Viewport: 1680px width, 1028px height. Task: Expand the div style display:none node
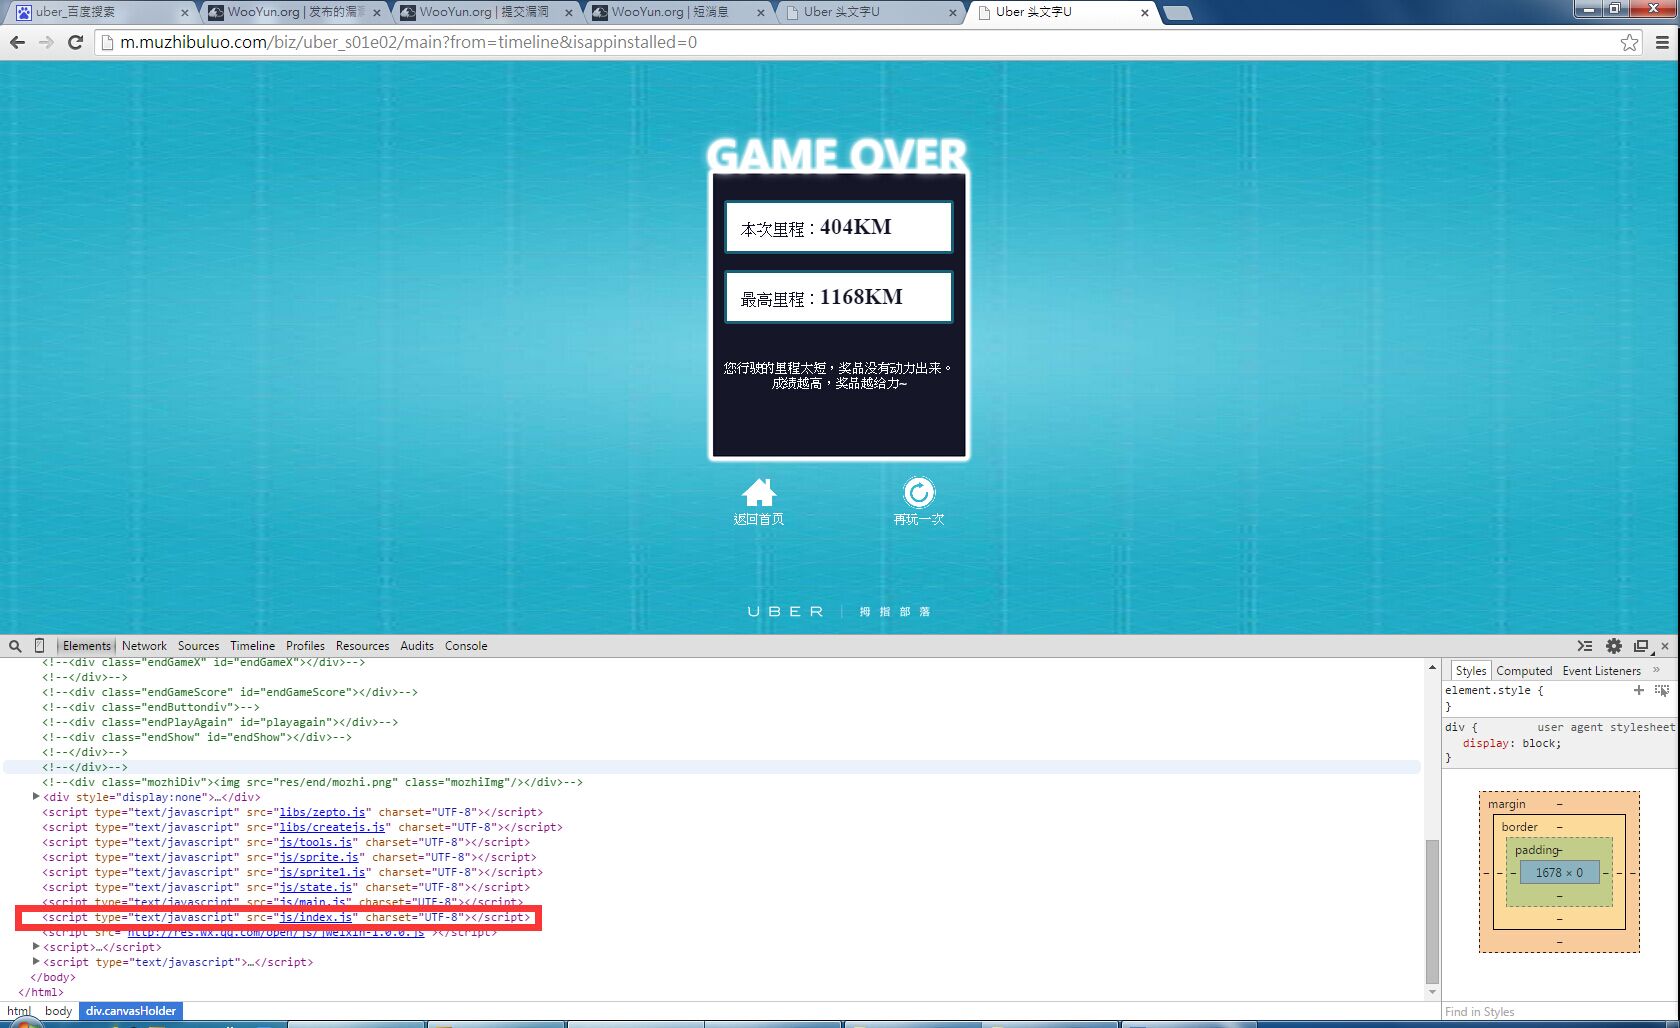(36, 797)
